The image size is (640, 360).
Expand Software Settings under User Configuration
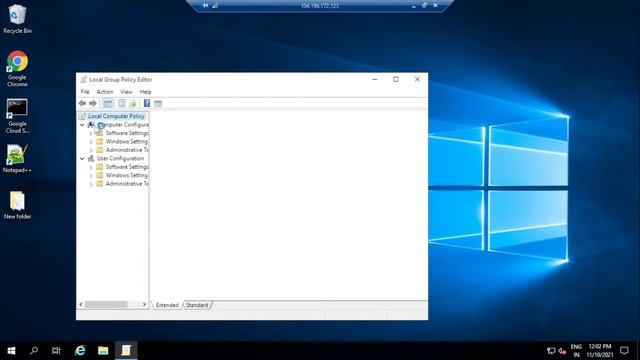[x=91, y=167]
